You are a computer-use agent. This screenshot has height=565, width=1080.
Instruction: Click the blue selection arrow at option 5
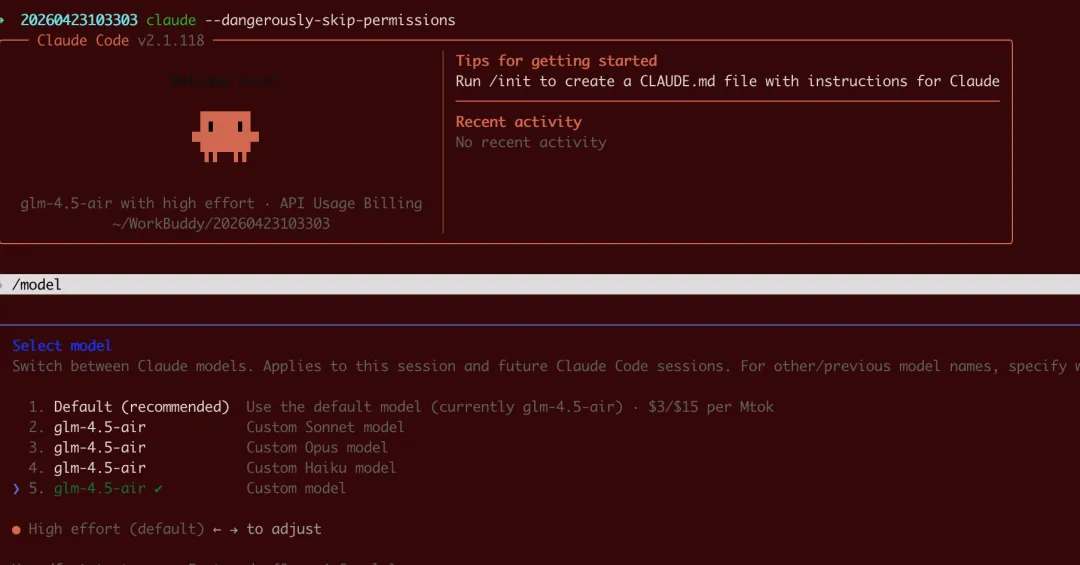[16, 489]
